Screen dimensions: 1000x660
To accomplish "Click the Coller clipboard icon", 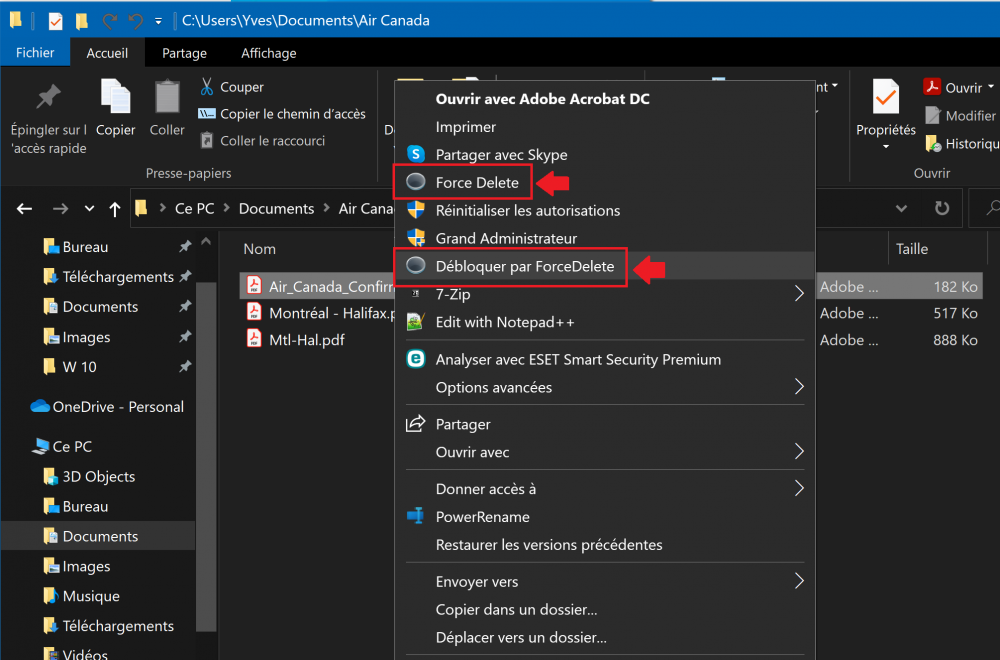I will point(167,98).
